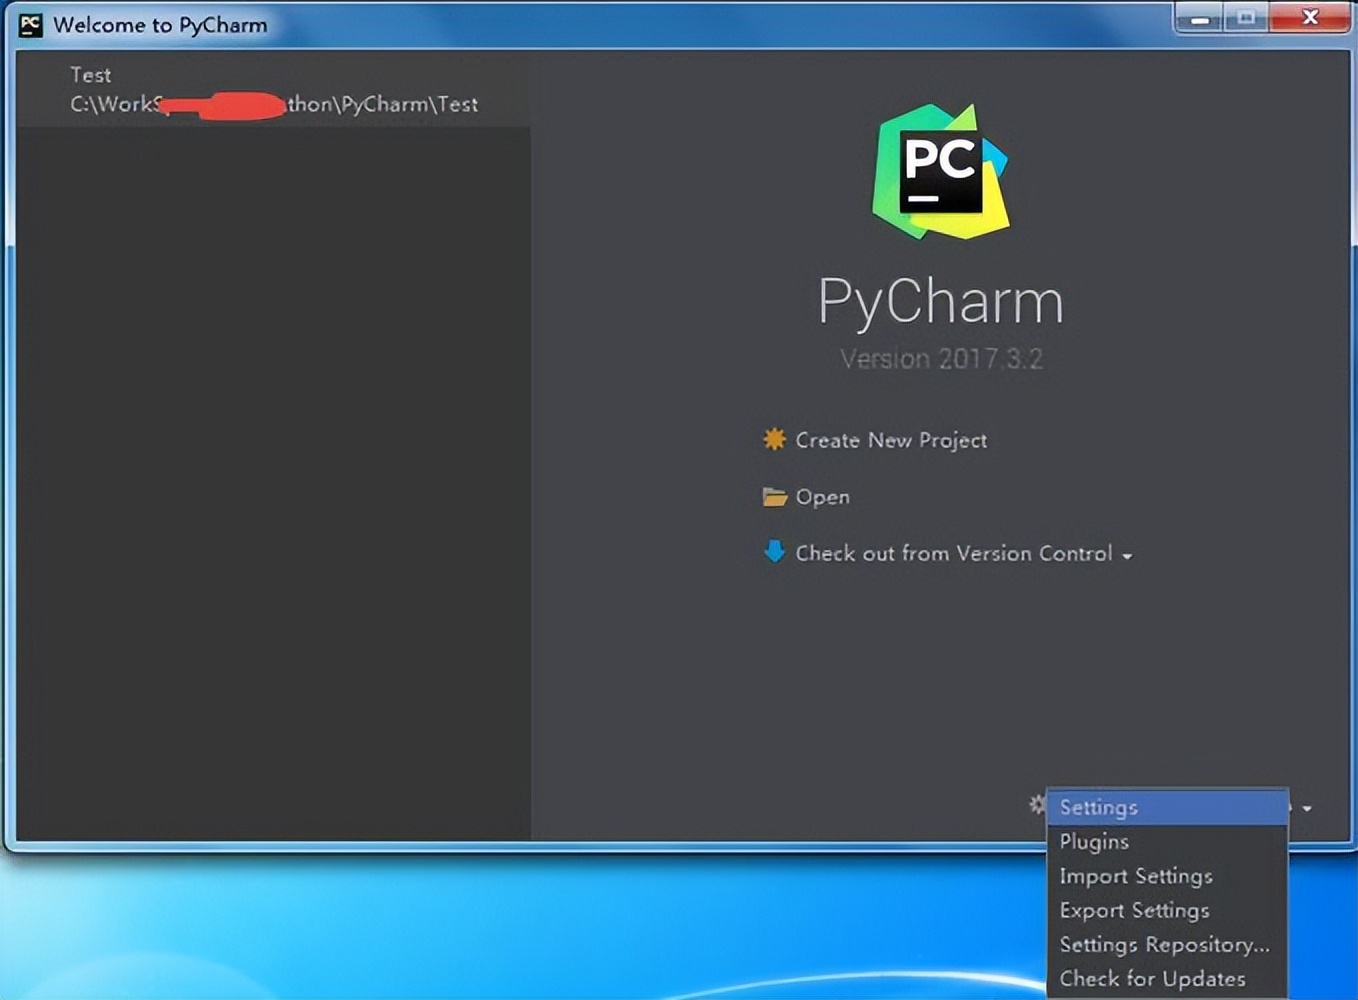The width and height of the screenshot is (1358, 1000).
Task: Click the orange star Create New Project icon
Action: 774,439
